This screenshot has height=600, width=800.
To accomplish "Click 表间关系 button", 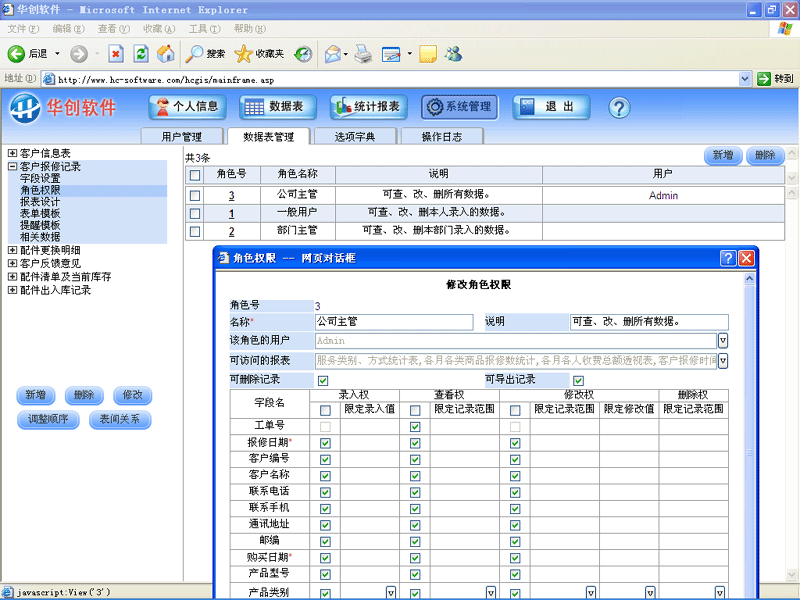I will [x=120, y=419].
